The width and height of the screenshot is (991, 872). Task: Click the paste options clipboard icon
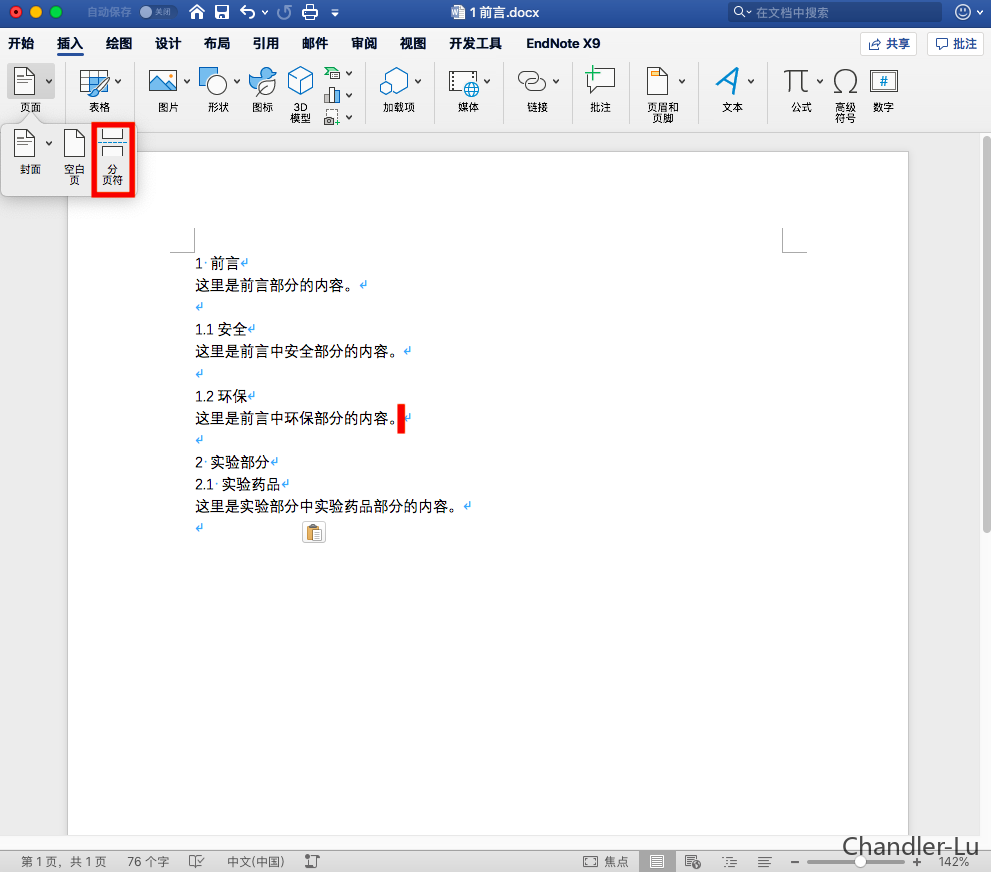(x=313, y=533)
